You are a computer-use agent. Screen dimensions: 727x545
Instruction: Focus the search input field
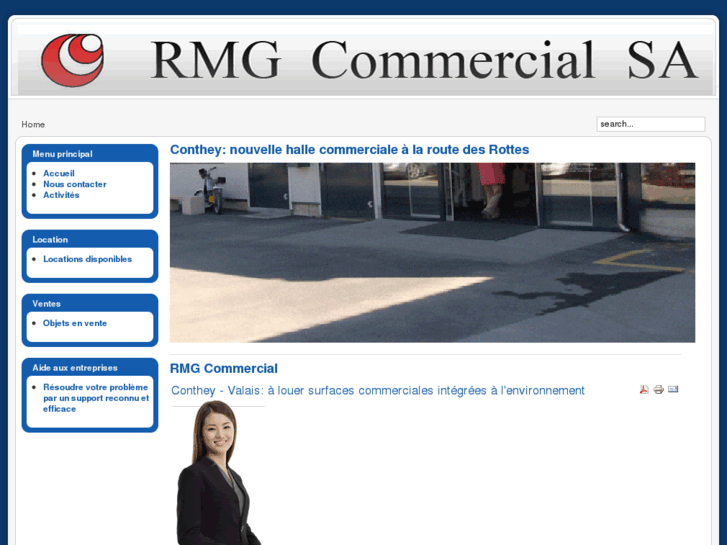coord(650,124)
